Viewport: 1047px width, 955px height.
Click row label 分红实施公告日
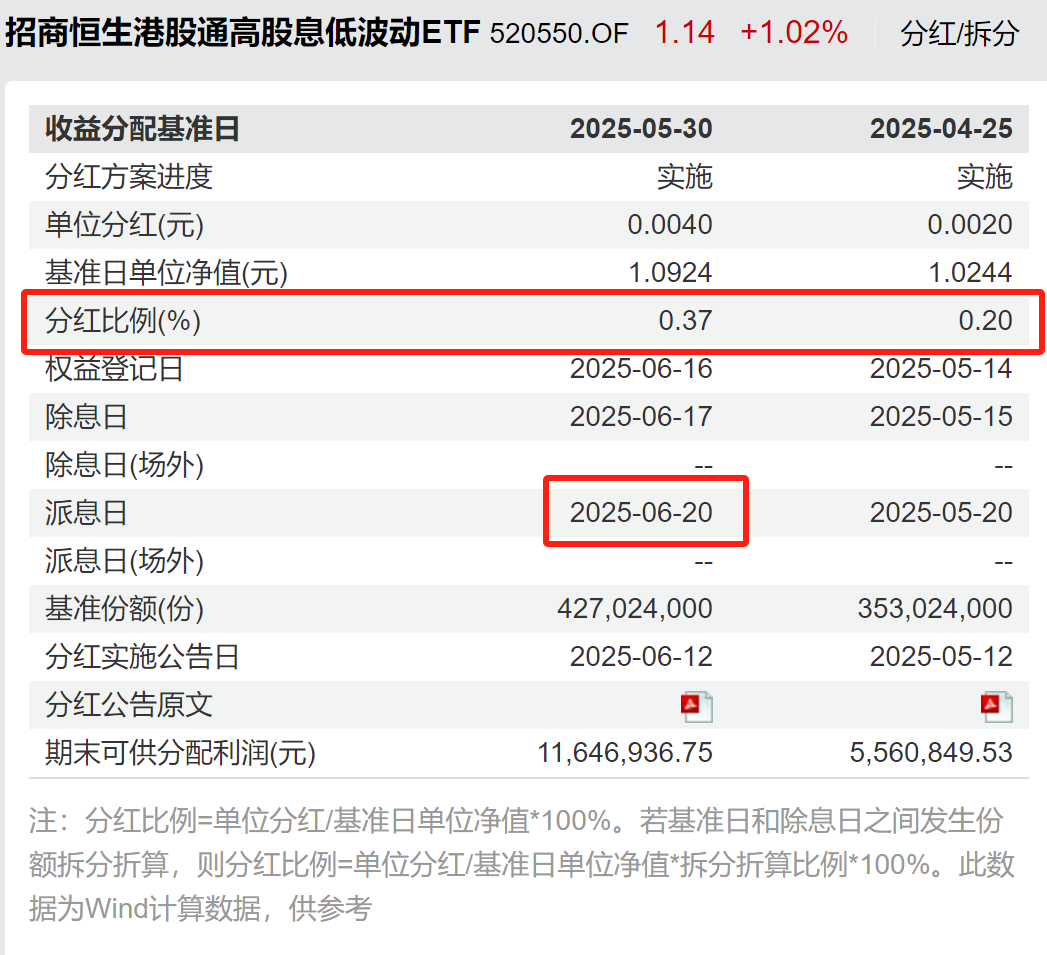(x=142, y=658)
